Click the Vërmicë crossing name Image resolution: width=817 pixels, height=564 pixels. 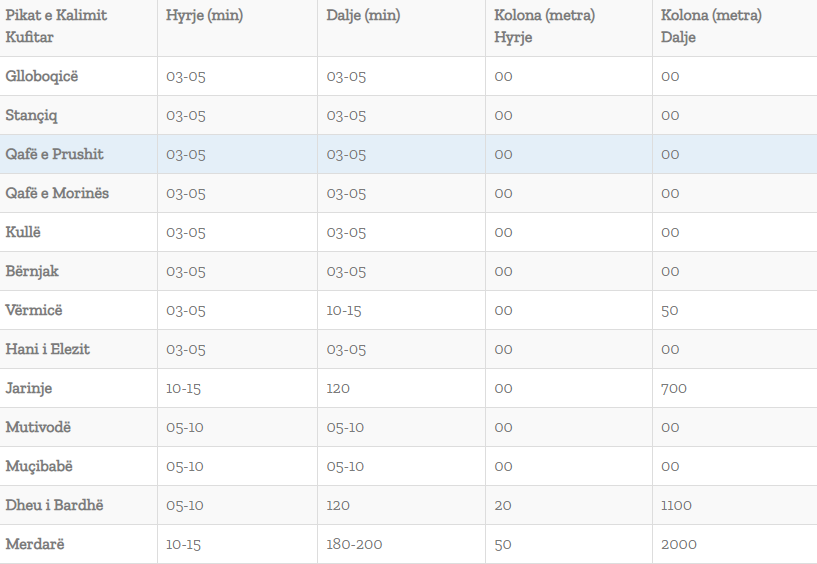coord(34,310)
